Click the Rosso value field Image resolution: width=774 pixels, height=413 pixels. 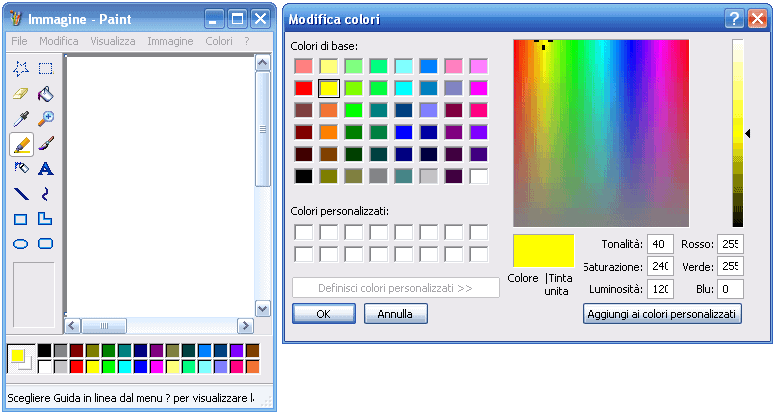(731, 244)
